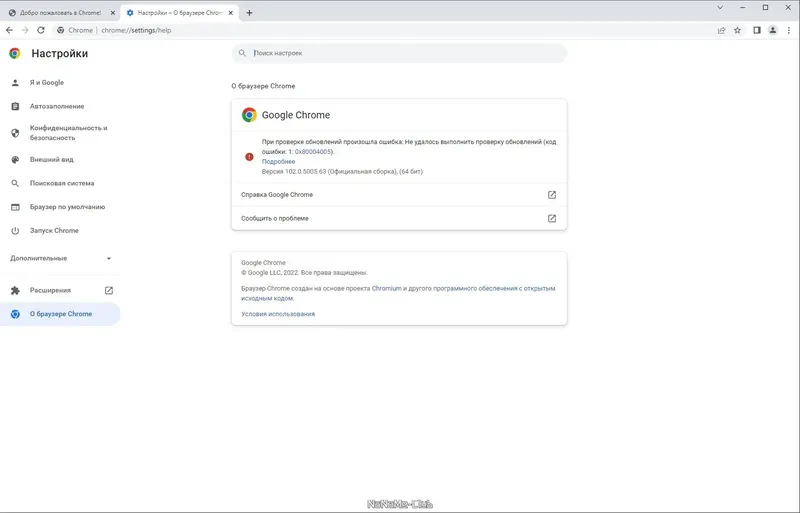The height and width of the screenshot is (513, 800).
Task: Click the forward navigation arrow
Action: coord(25,30)
